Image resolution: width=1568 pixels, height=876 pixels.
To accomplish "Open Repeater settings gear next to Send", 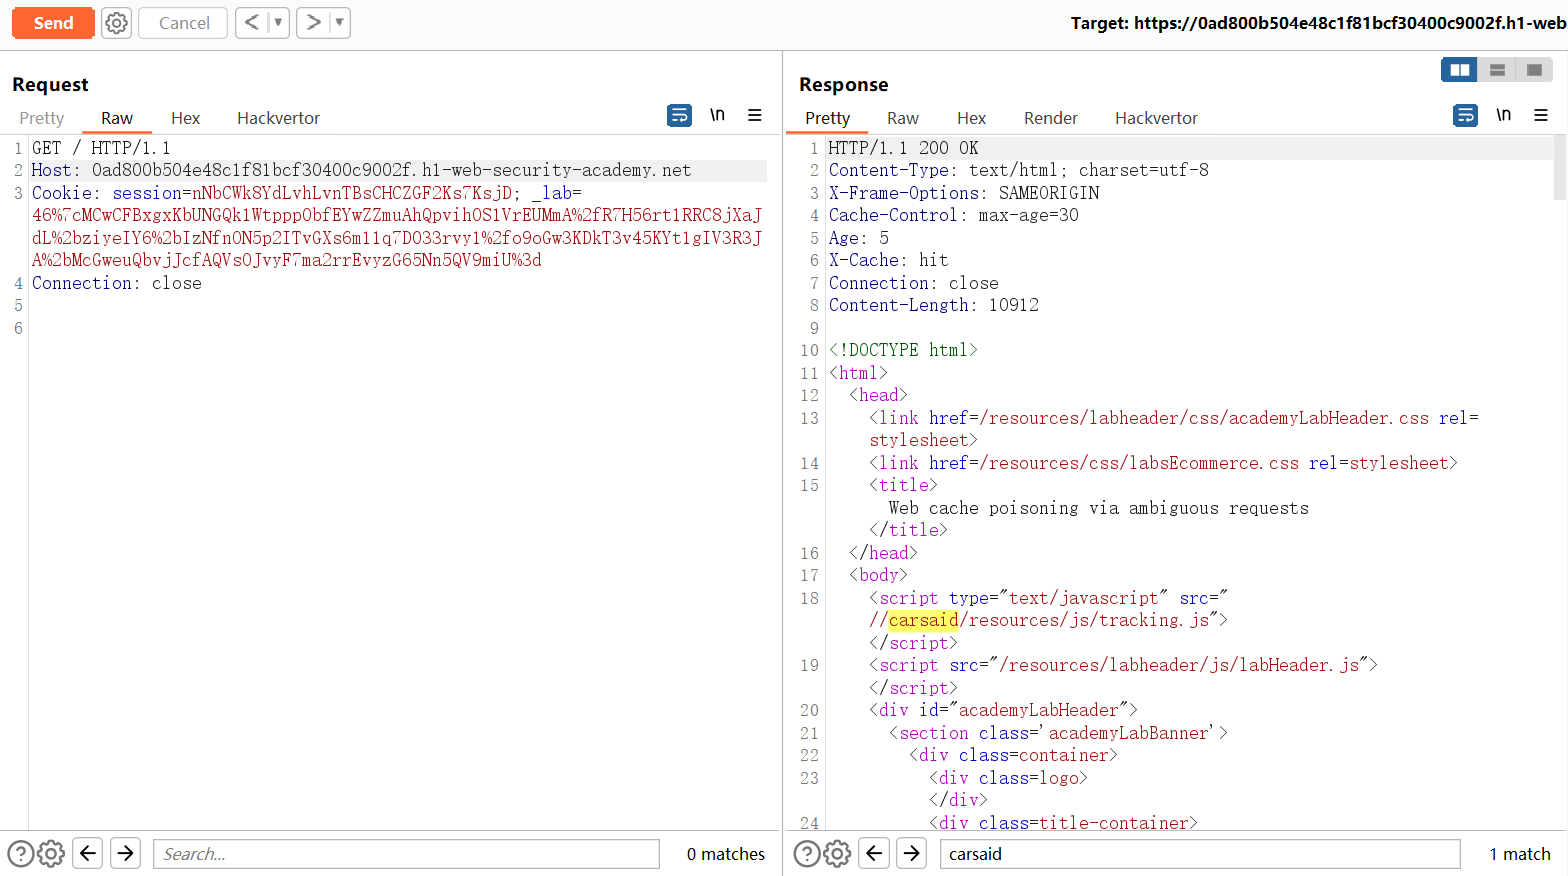I will tap(117, 23).
